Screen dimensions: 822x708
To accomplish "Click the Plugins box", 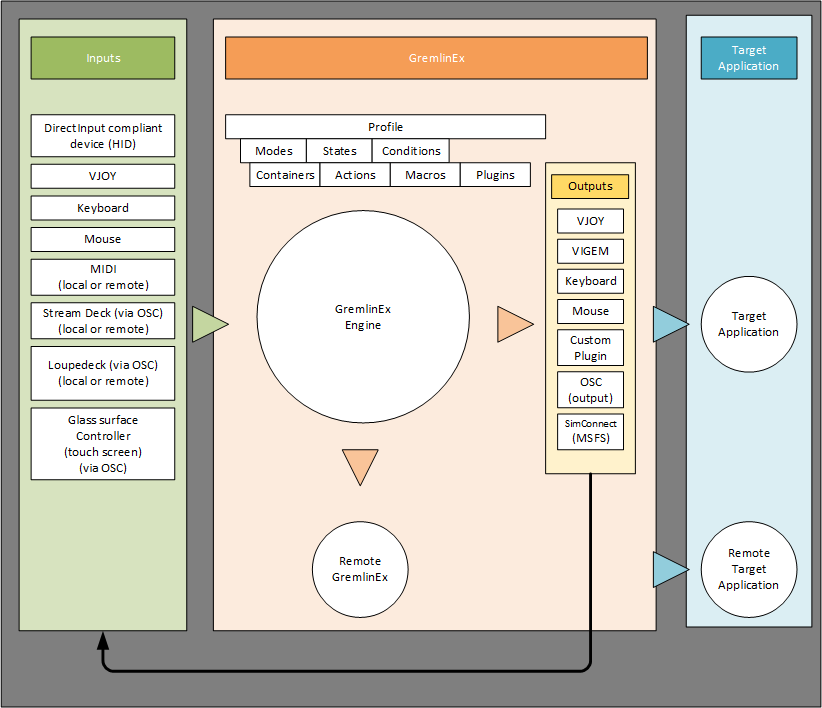I will 495,175.
